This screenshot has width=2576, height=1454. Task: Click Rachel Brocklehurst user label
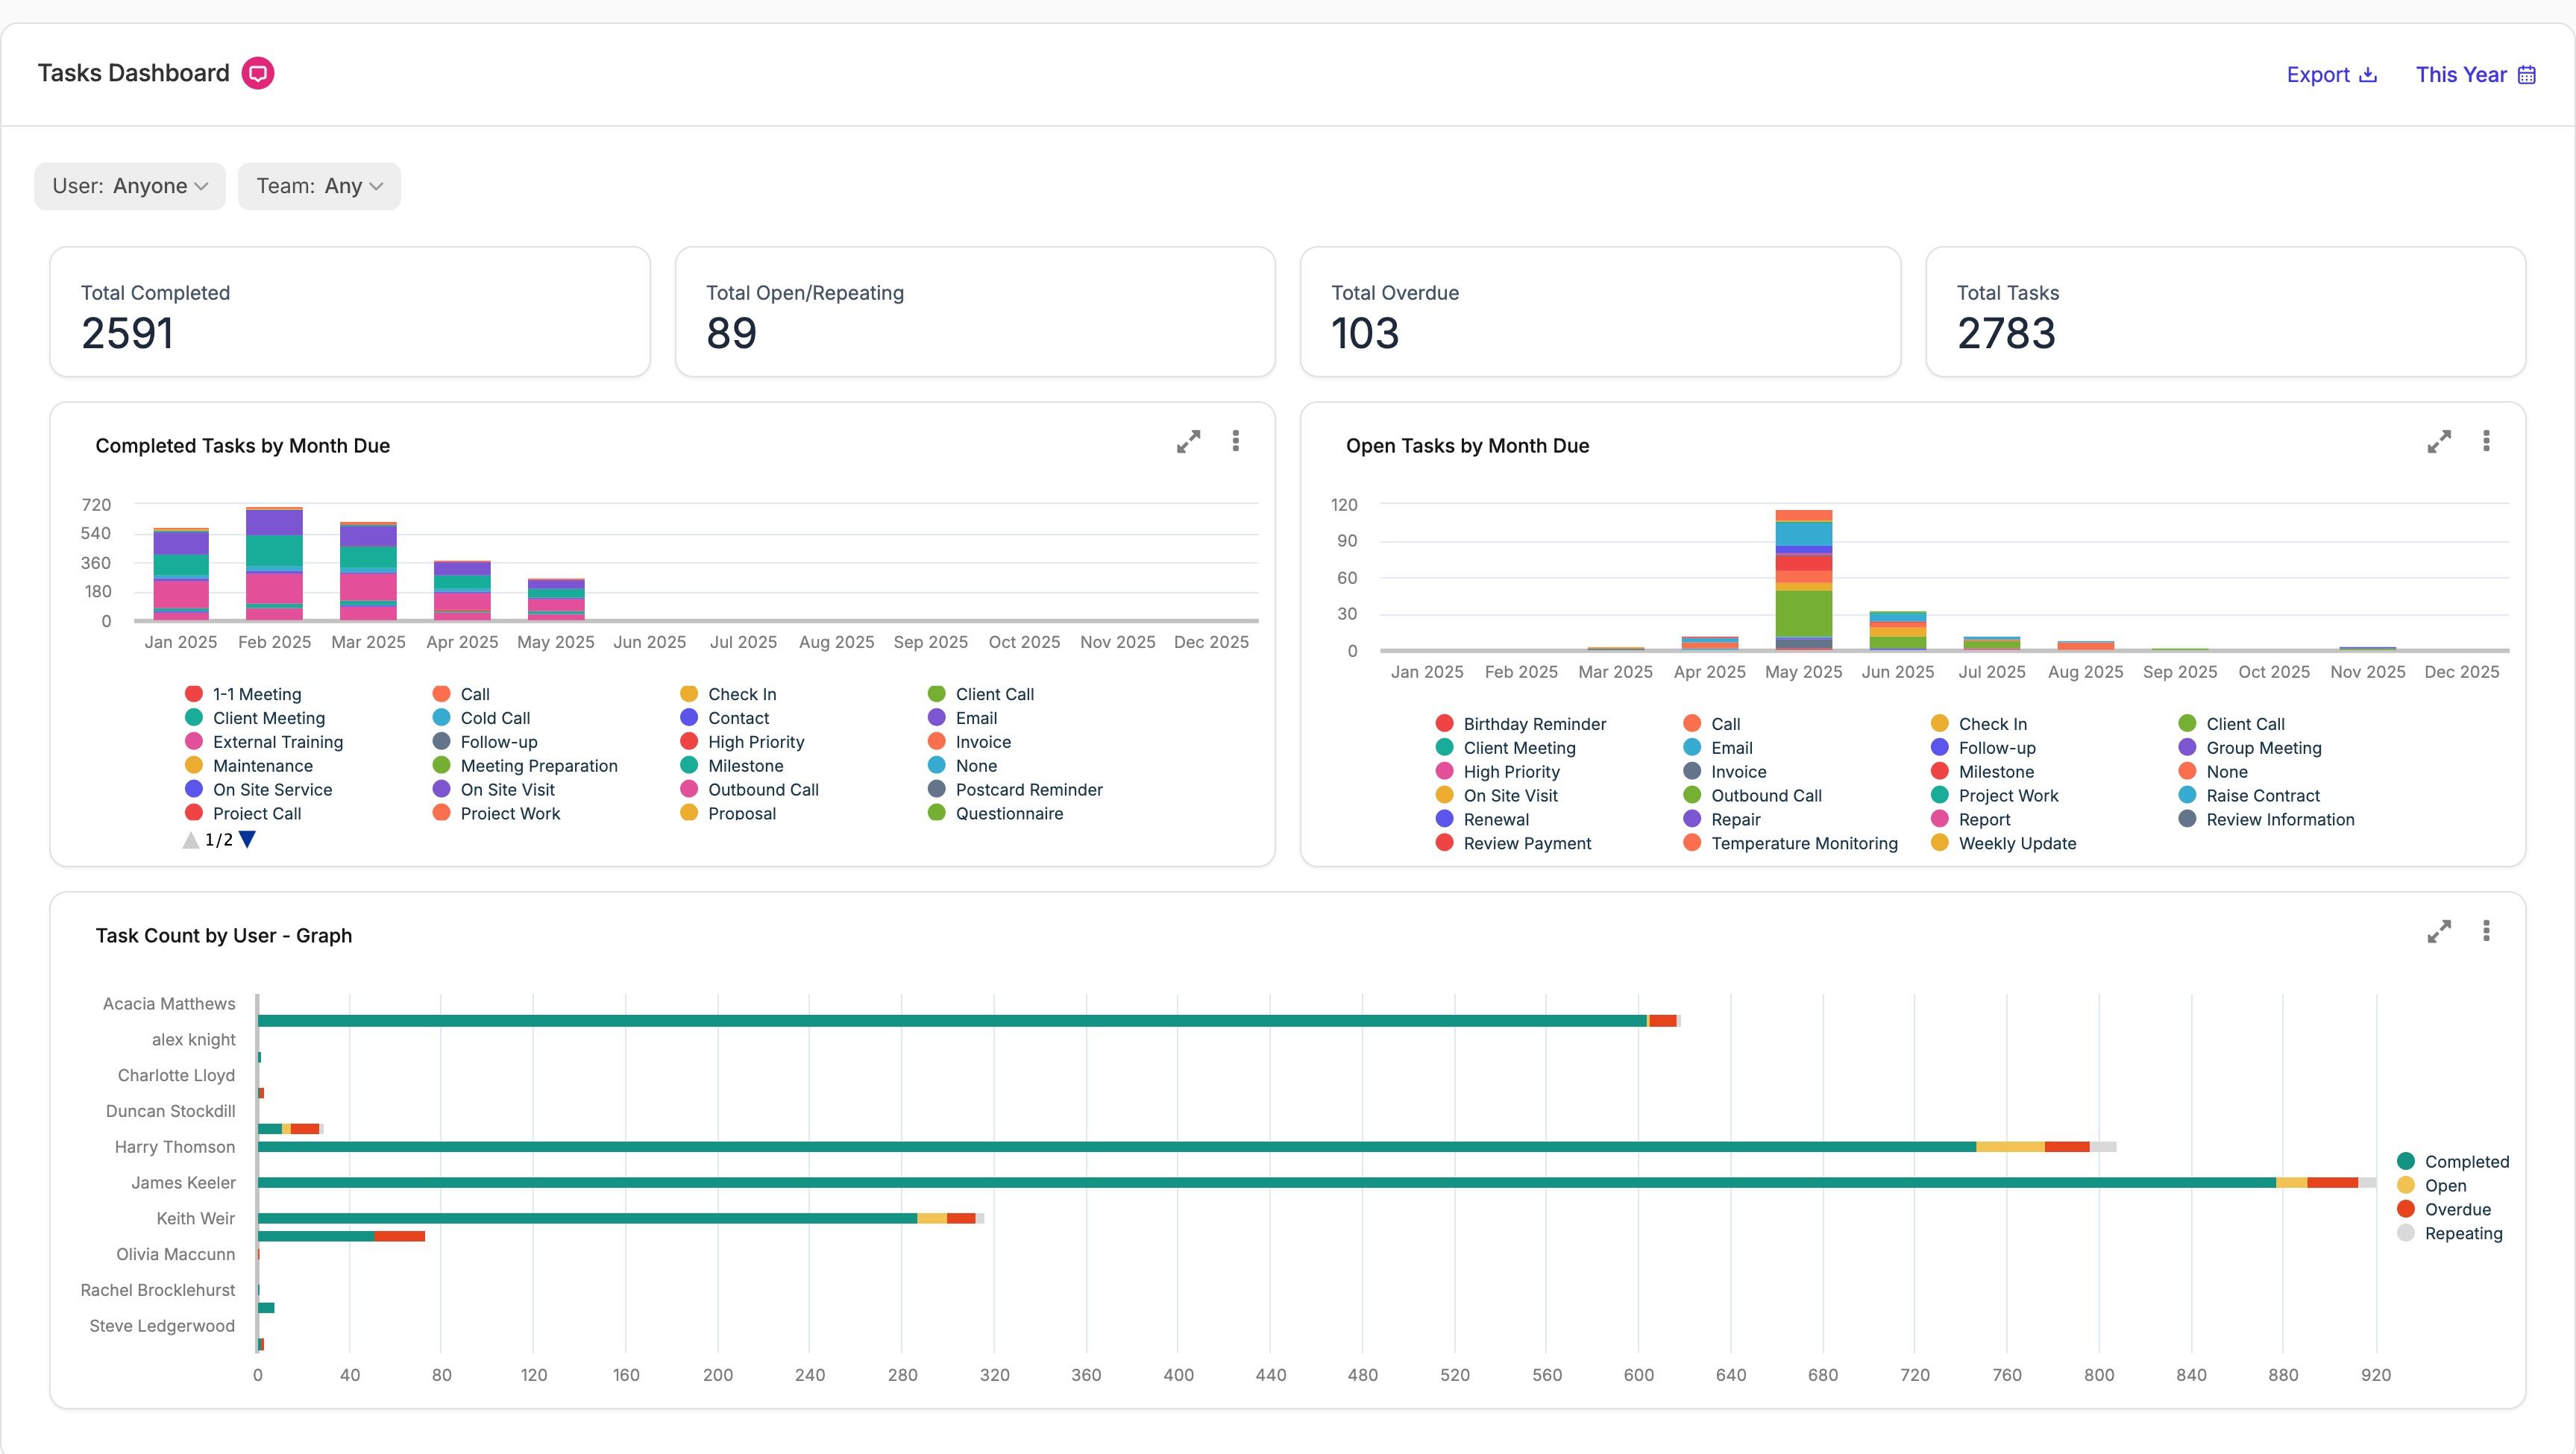(158, 1290)
